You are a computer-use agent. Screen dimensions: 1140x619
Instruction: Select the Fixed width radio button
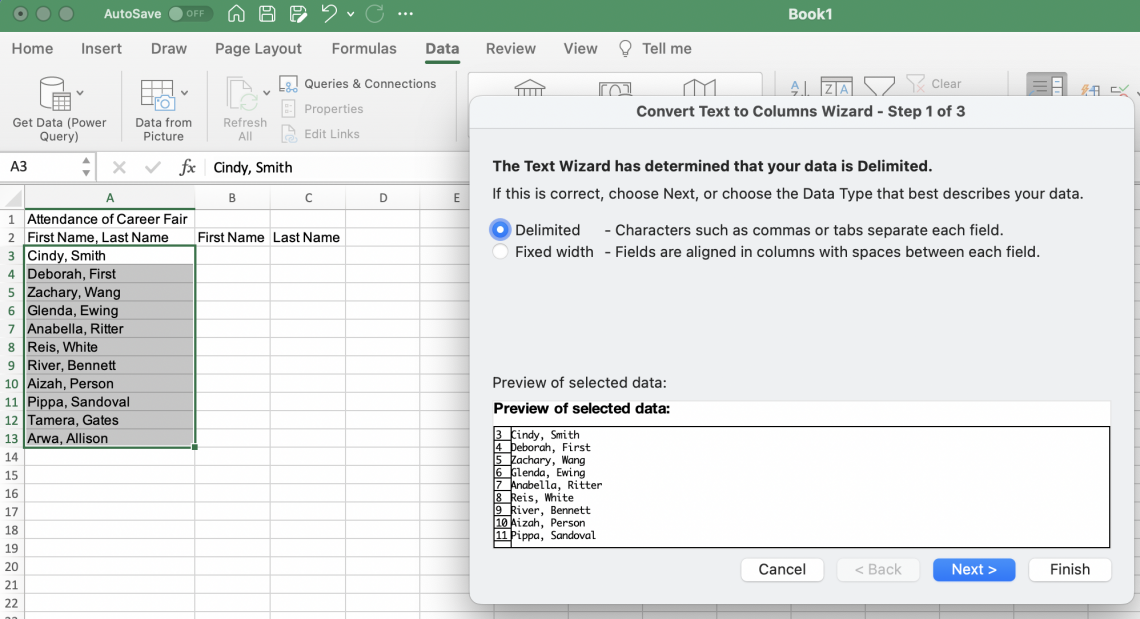(501, 252)
